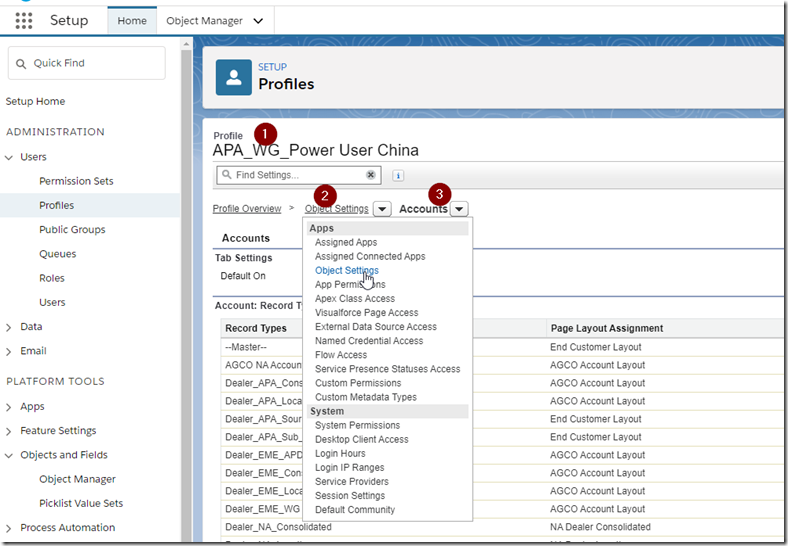Open Setup Home in the sidebar

(35, 102)
